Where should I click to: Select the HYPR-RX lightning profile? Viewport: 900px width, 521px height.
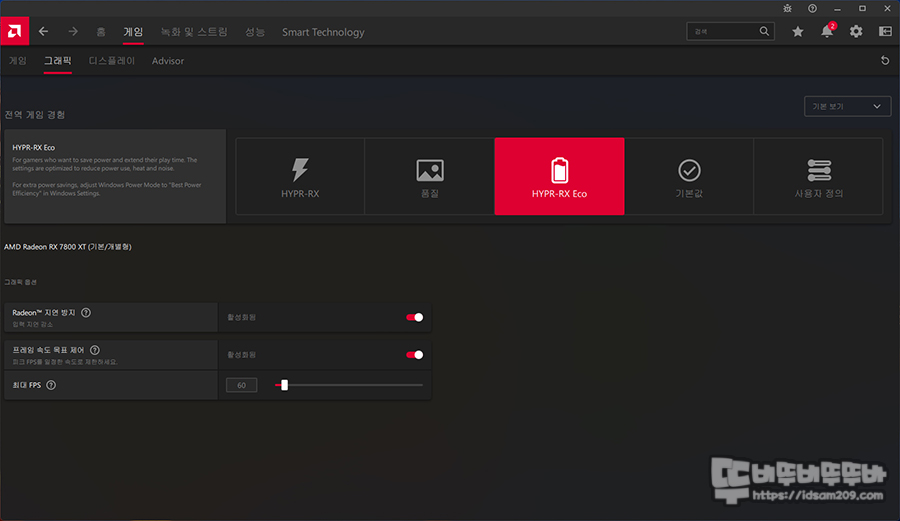[300, 176]
